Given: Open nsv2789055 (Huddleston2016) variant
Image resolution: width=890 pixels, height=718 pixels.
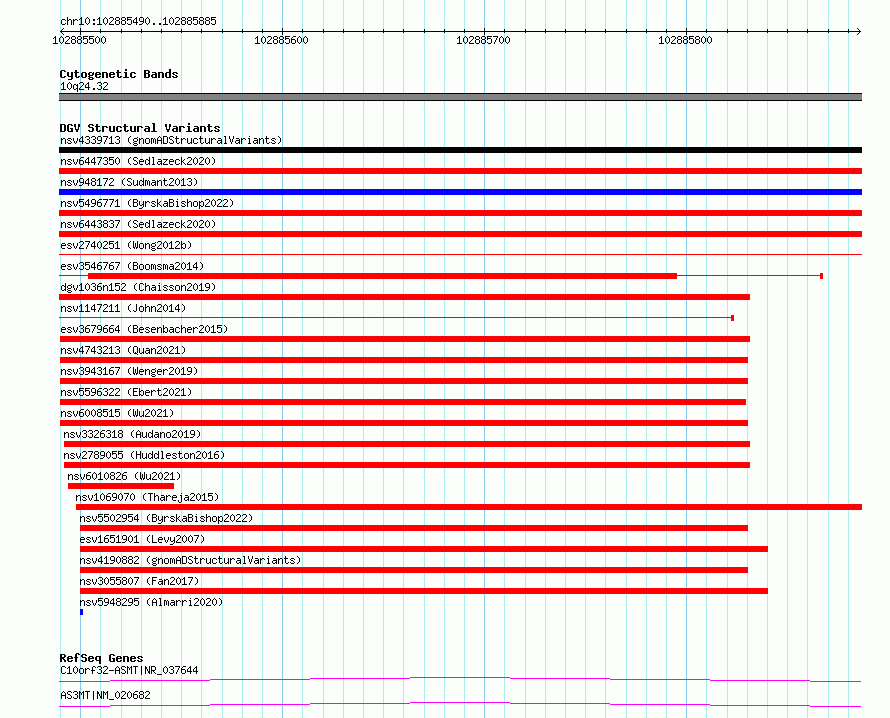Looking at the screenshot, I should pos(144,455).
